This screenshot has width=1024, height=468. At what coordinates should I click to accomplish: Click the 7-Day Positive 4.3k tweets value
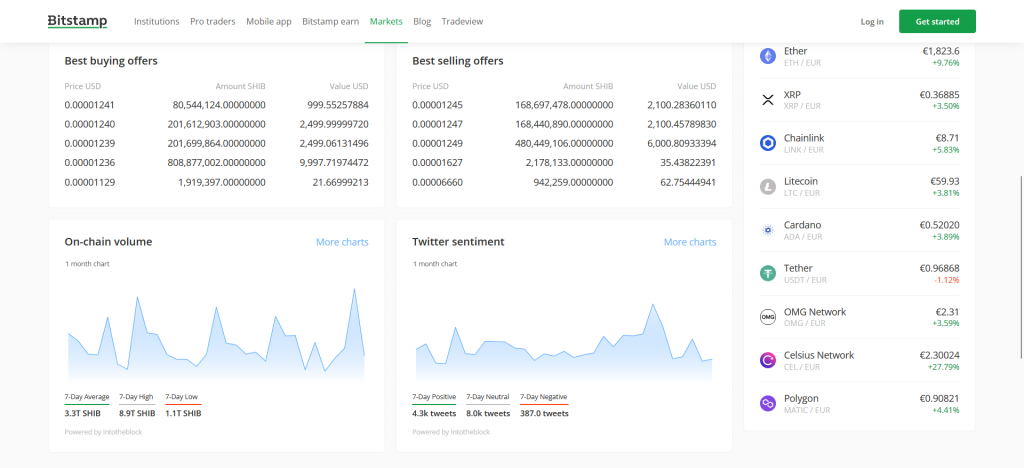coord(434,414)
